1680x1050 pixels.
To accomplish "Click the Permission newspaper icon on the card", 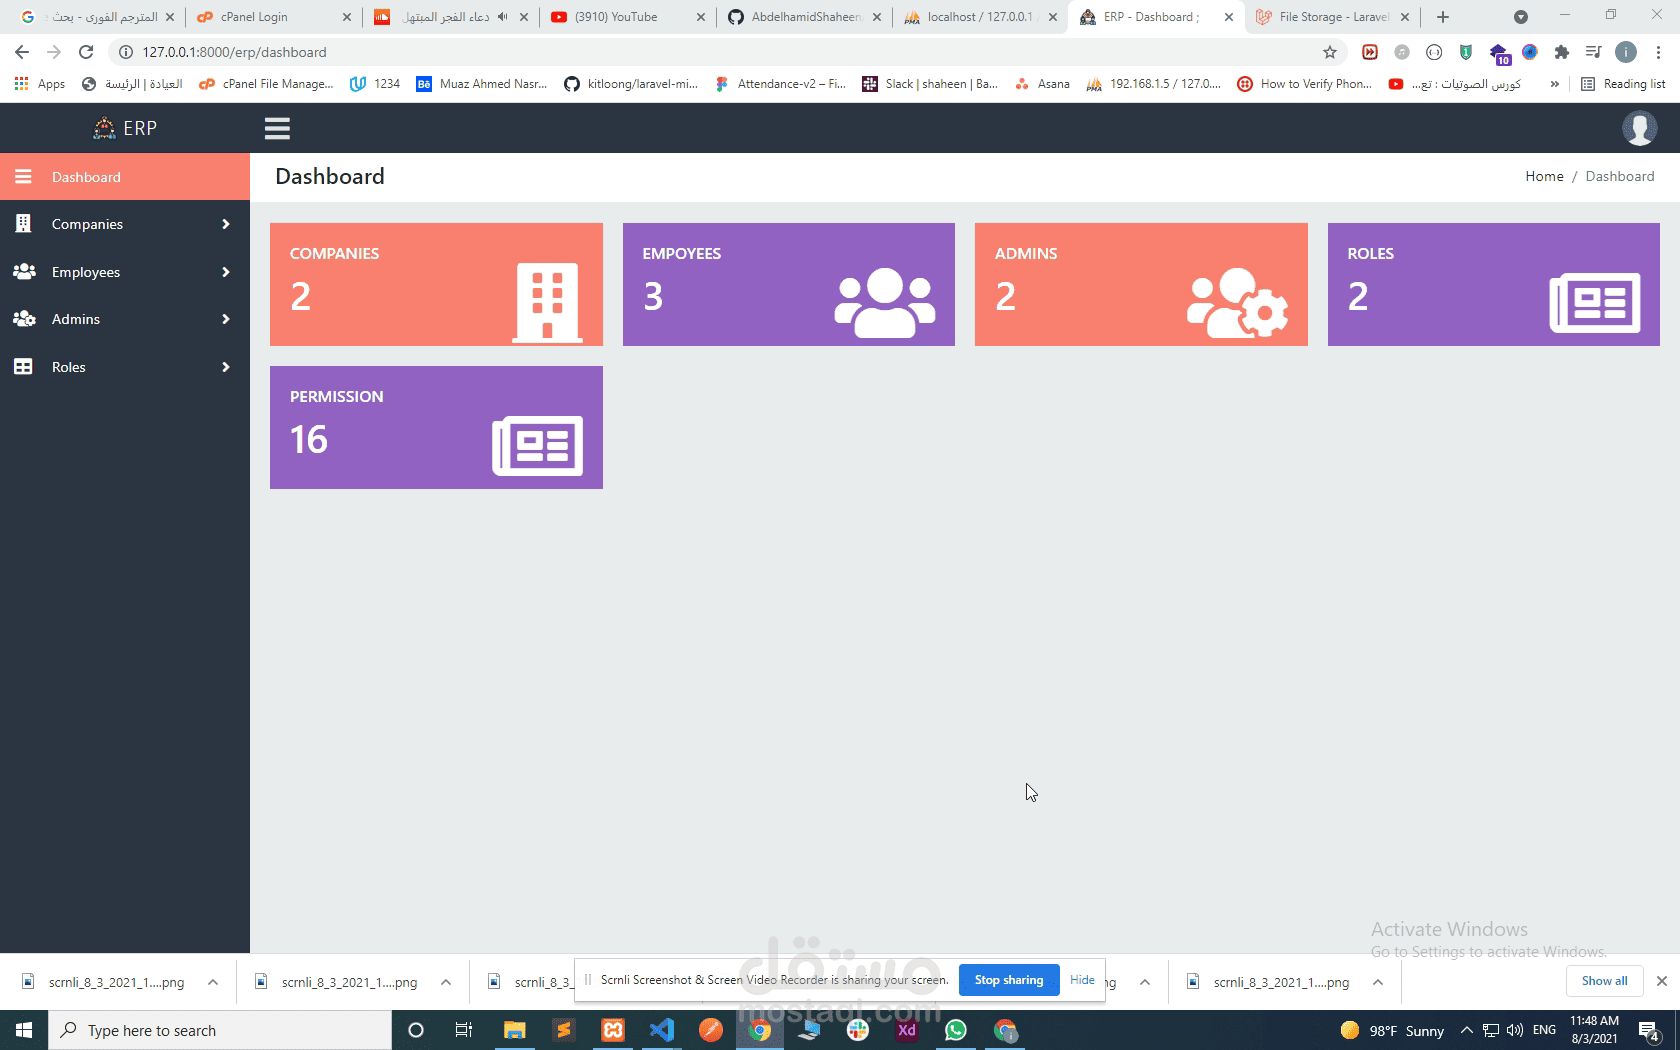I will (x=538, y=445).
